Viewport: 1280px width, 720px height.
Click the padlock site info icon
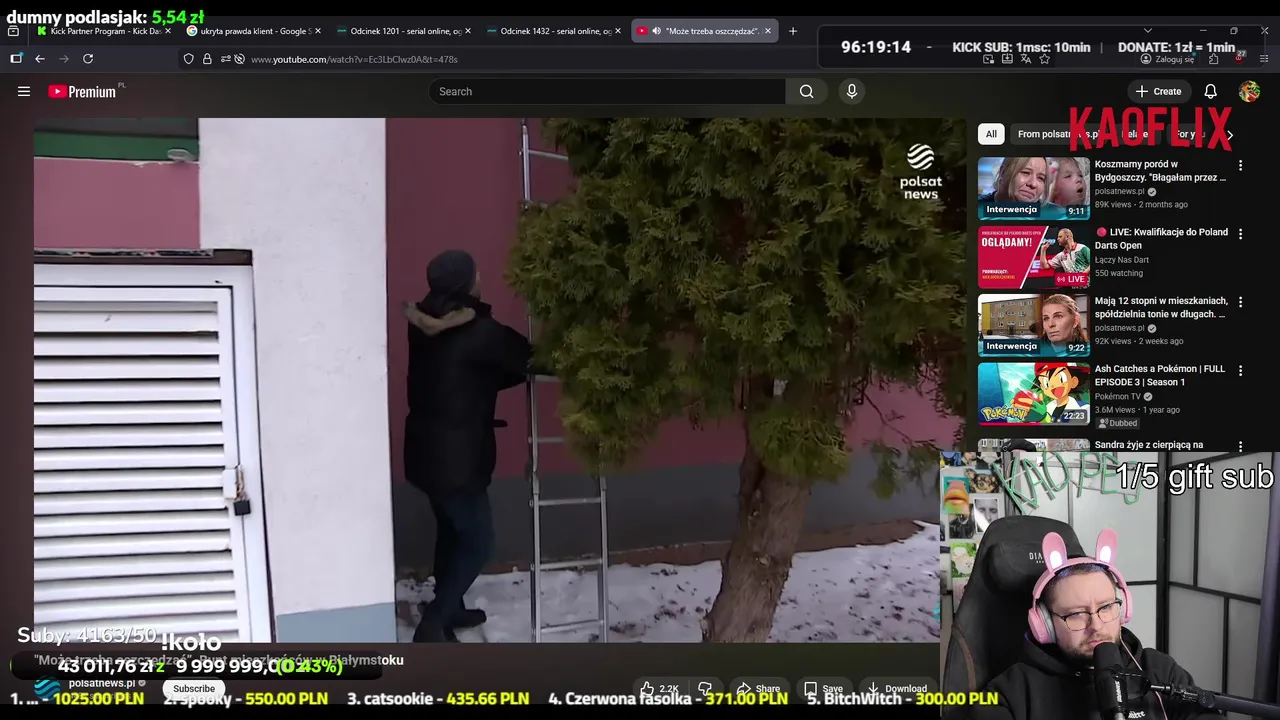click(x=207, y=59)
